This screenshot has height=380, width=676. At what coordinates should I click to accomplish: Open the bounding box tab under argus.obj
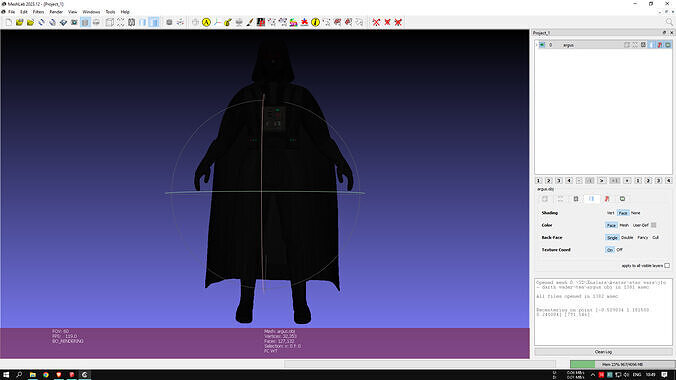coord(545,199)
